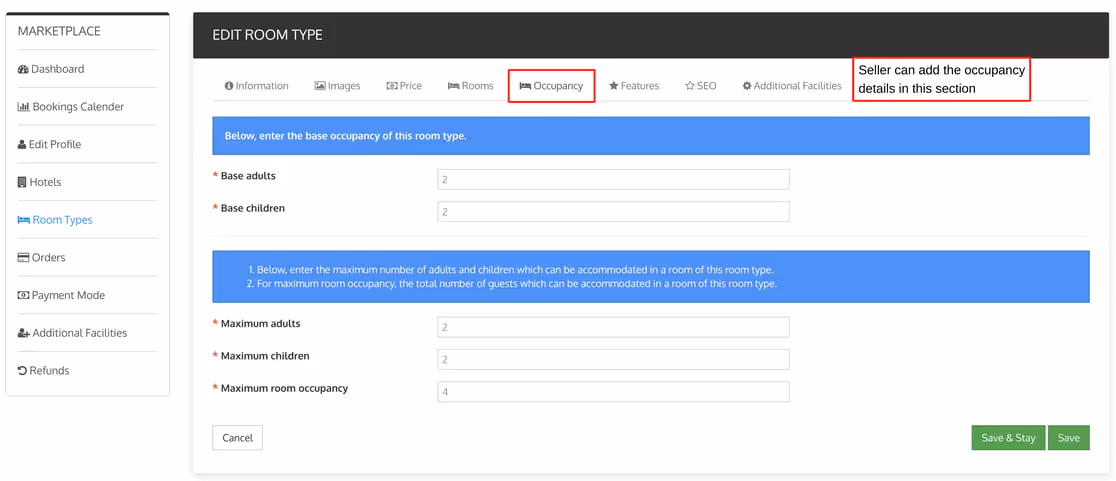Click the Edit Profile user icon
The image size is (1116, 481).
click(22, 145)
